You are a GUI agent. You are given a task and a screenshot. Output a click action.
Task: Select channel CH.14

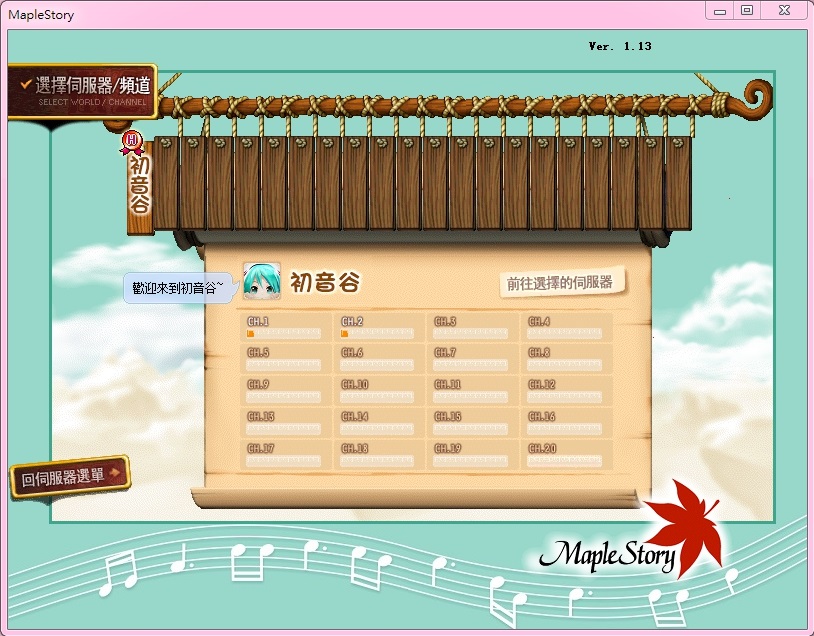[x=379, y=423]
